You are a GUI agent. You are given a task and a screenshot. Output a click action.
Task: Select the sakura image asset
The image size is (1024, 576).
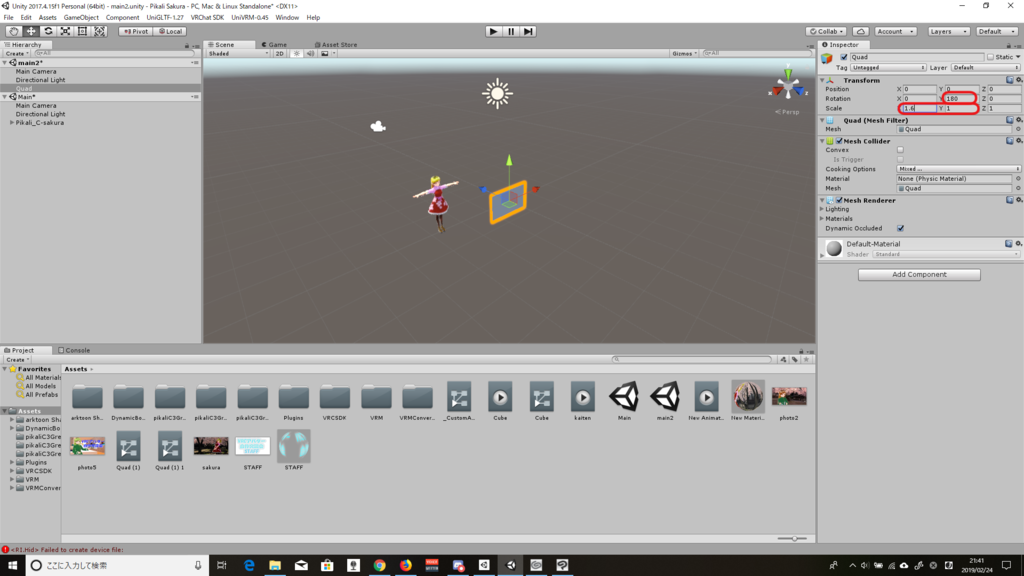click(x=211, y=450)
